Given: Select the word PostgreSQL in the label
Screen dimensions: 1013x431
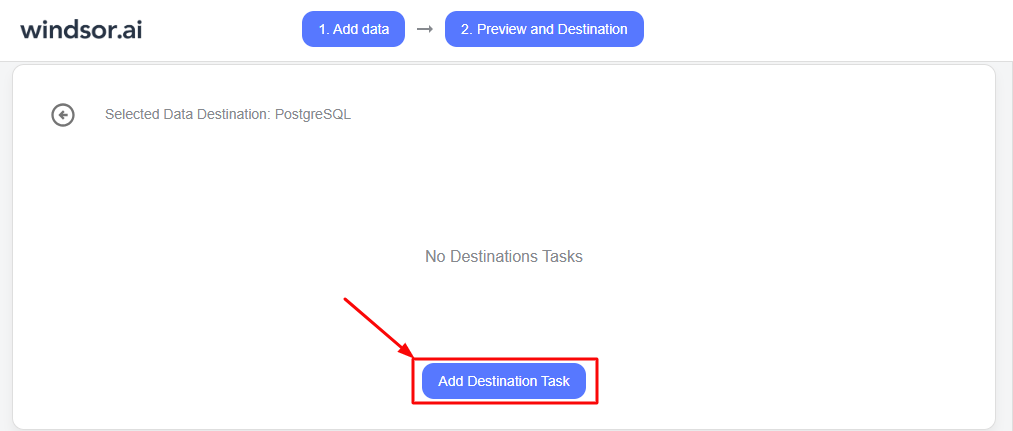Looking at the screenshot, I should 312,114.
